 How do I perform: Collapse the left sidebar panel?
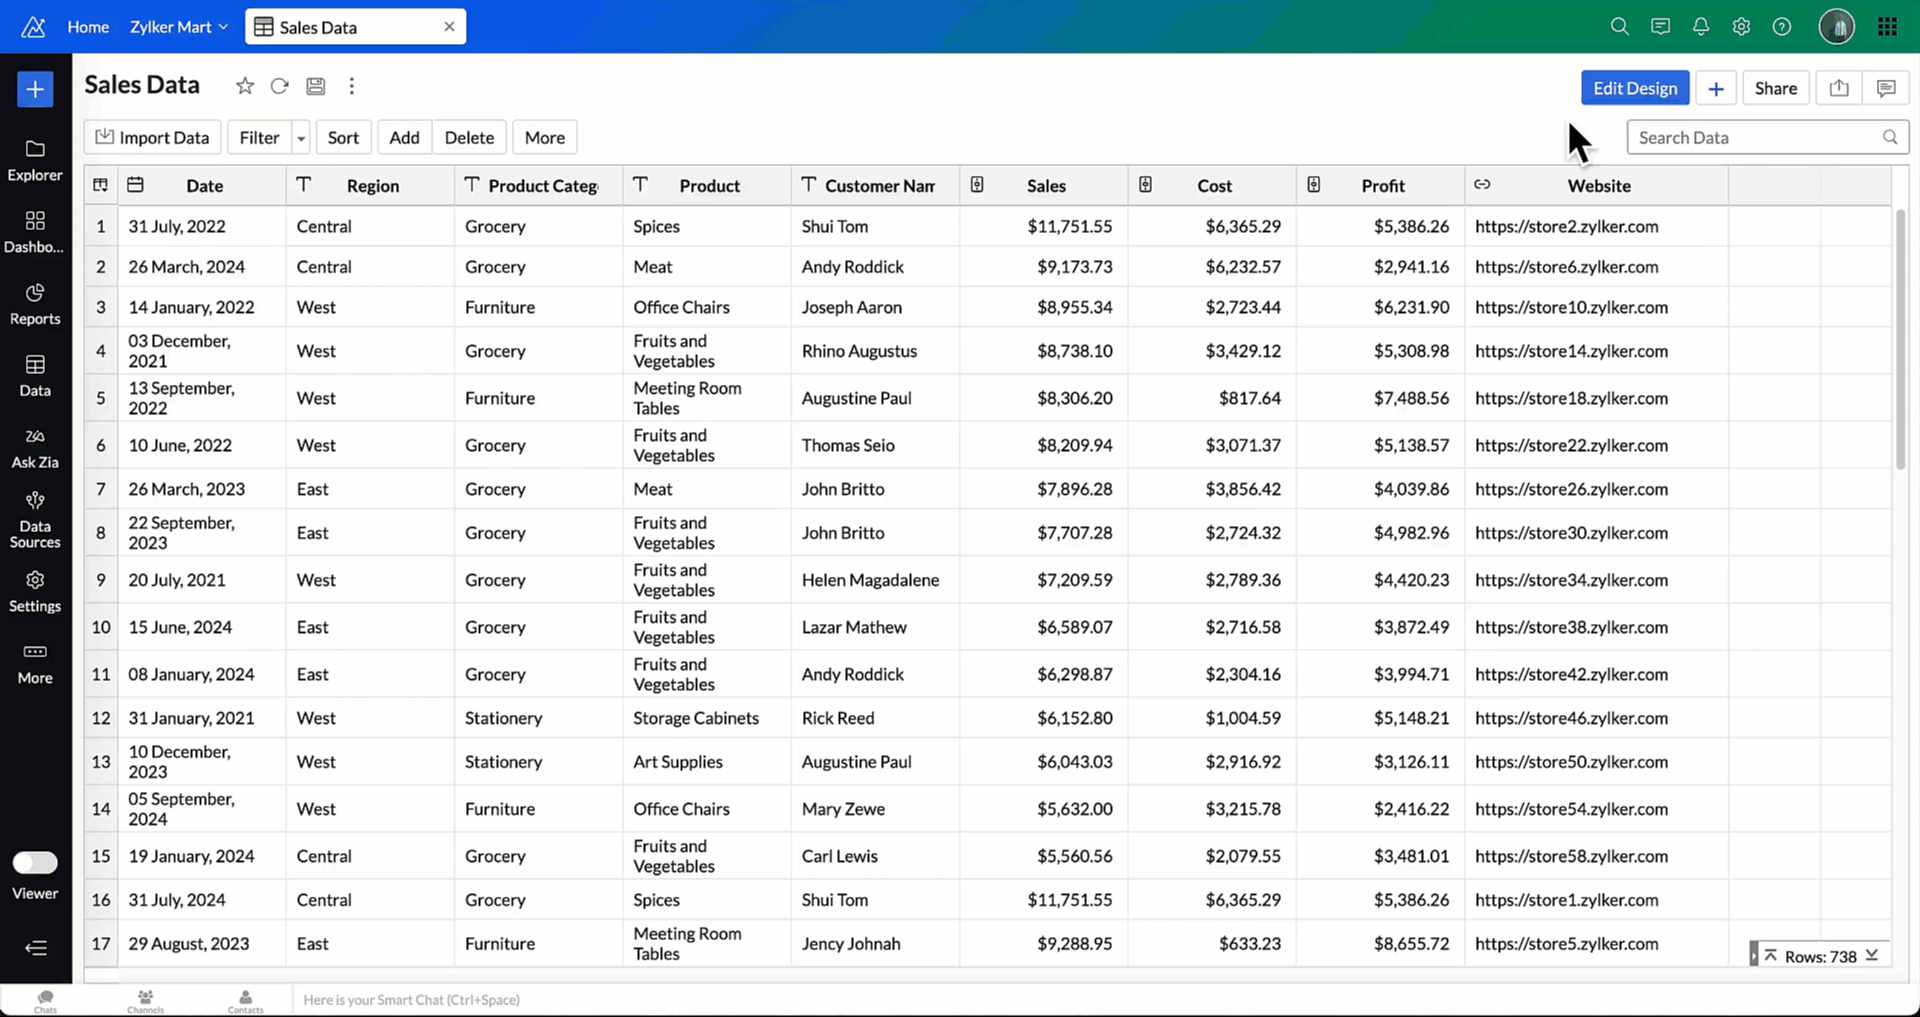35,948
